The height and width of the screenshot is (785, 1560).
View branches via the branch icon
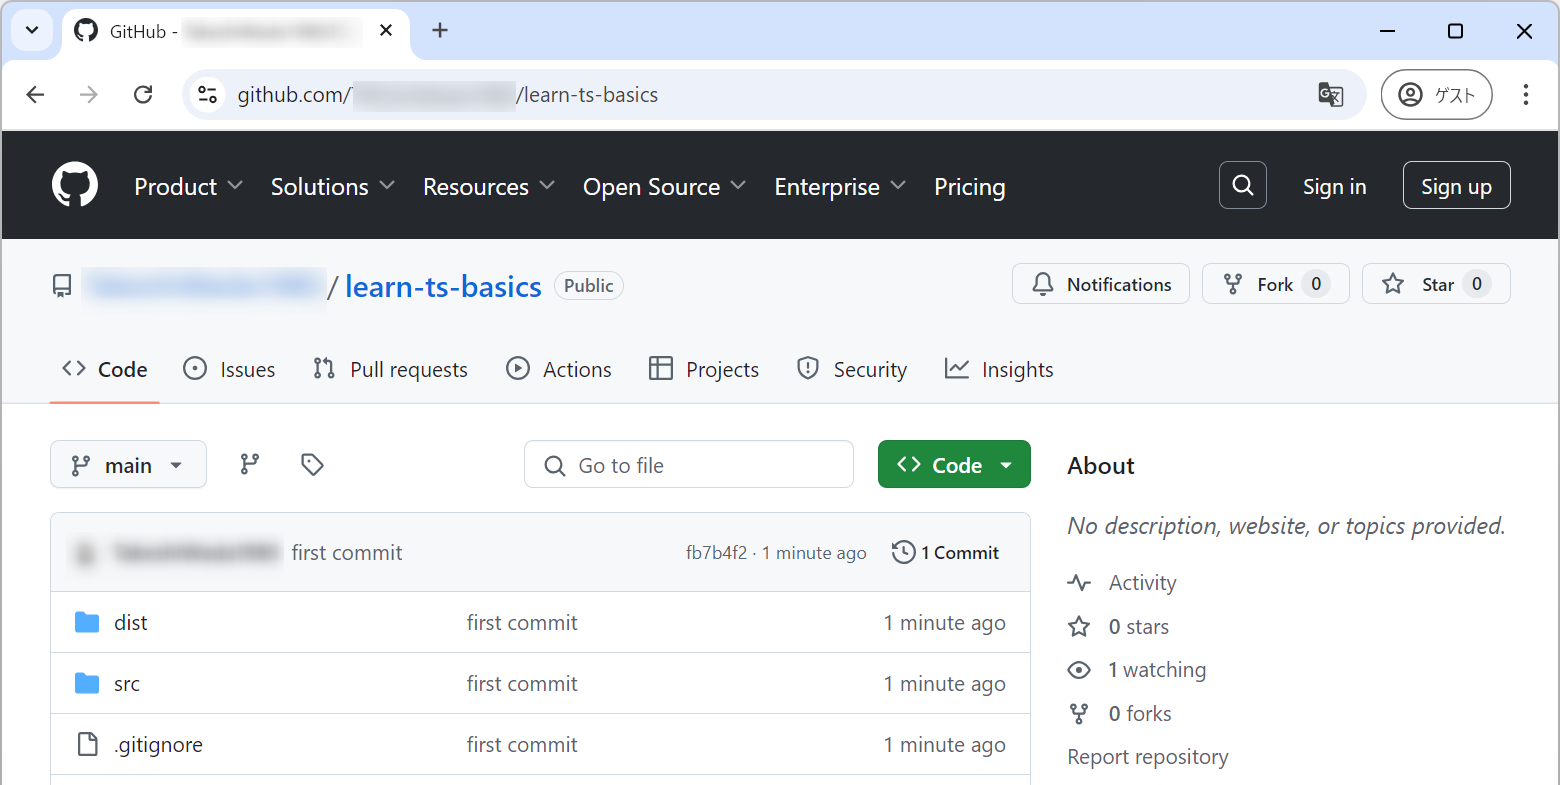(x=250, y=464)
